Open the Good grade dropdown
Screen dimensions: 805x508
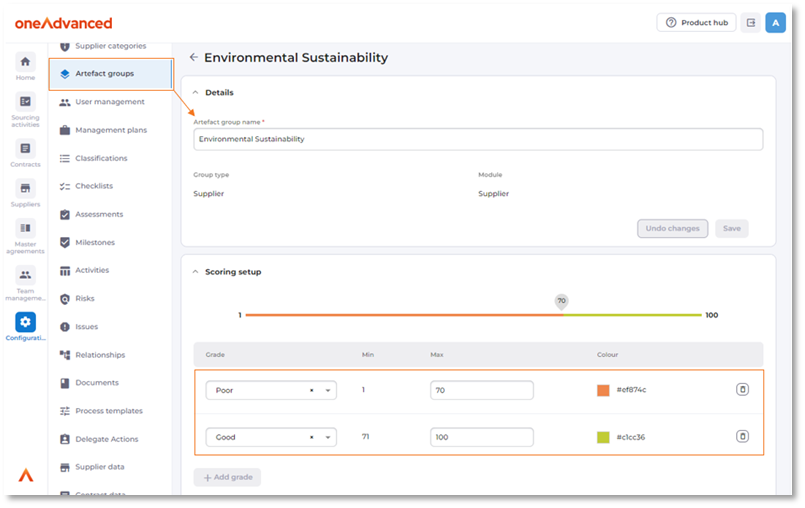329,437
